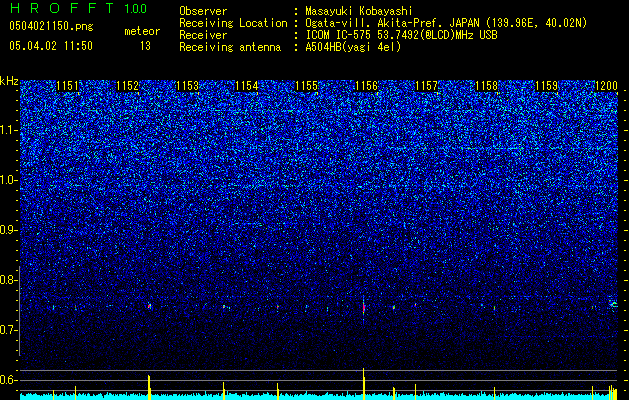Click the 1.0 frequency axis label
629x400 pixels.
point(8,180)
